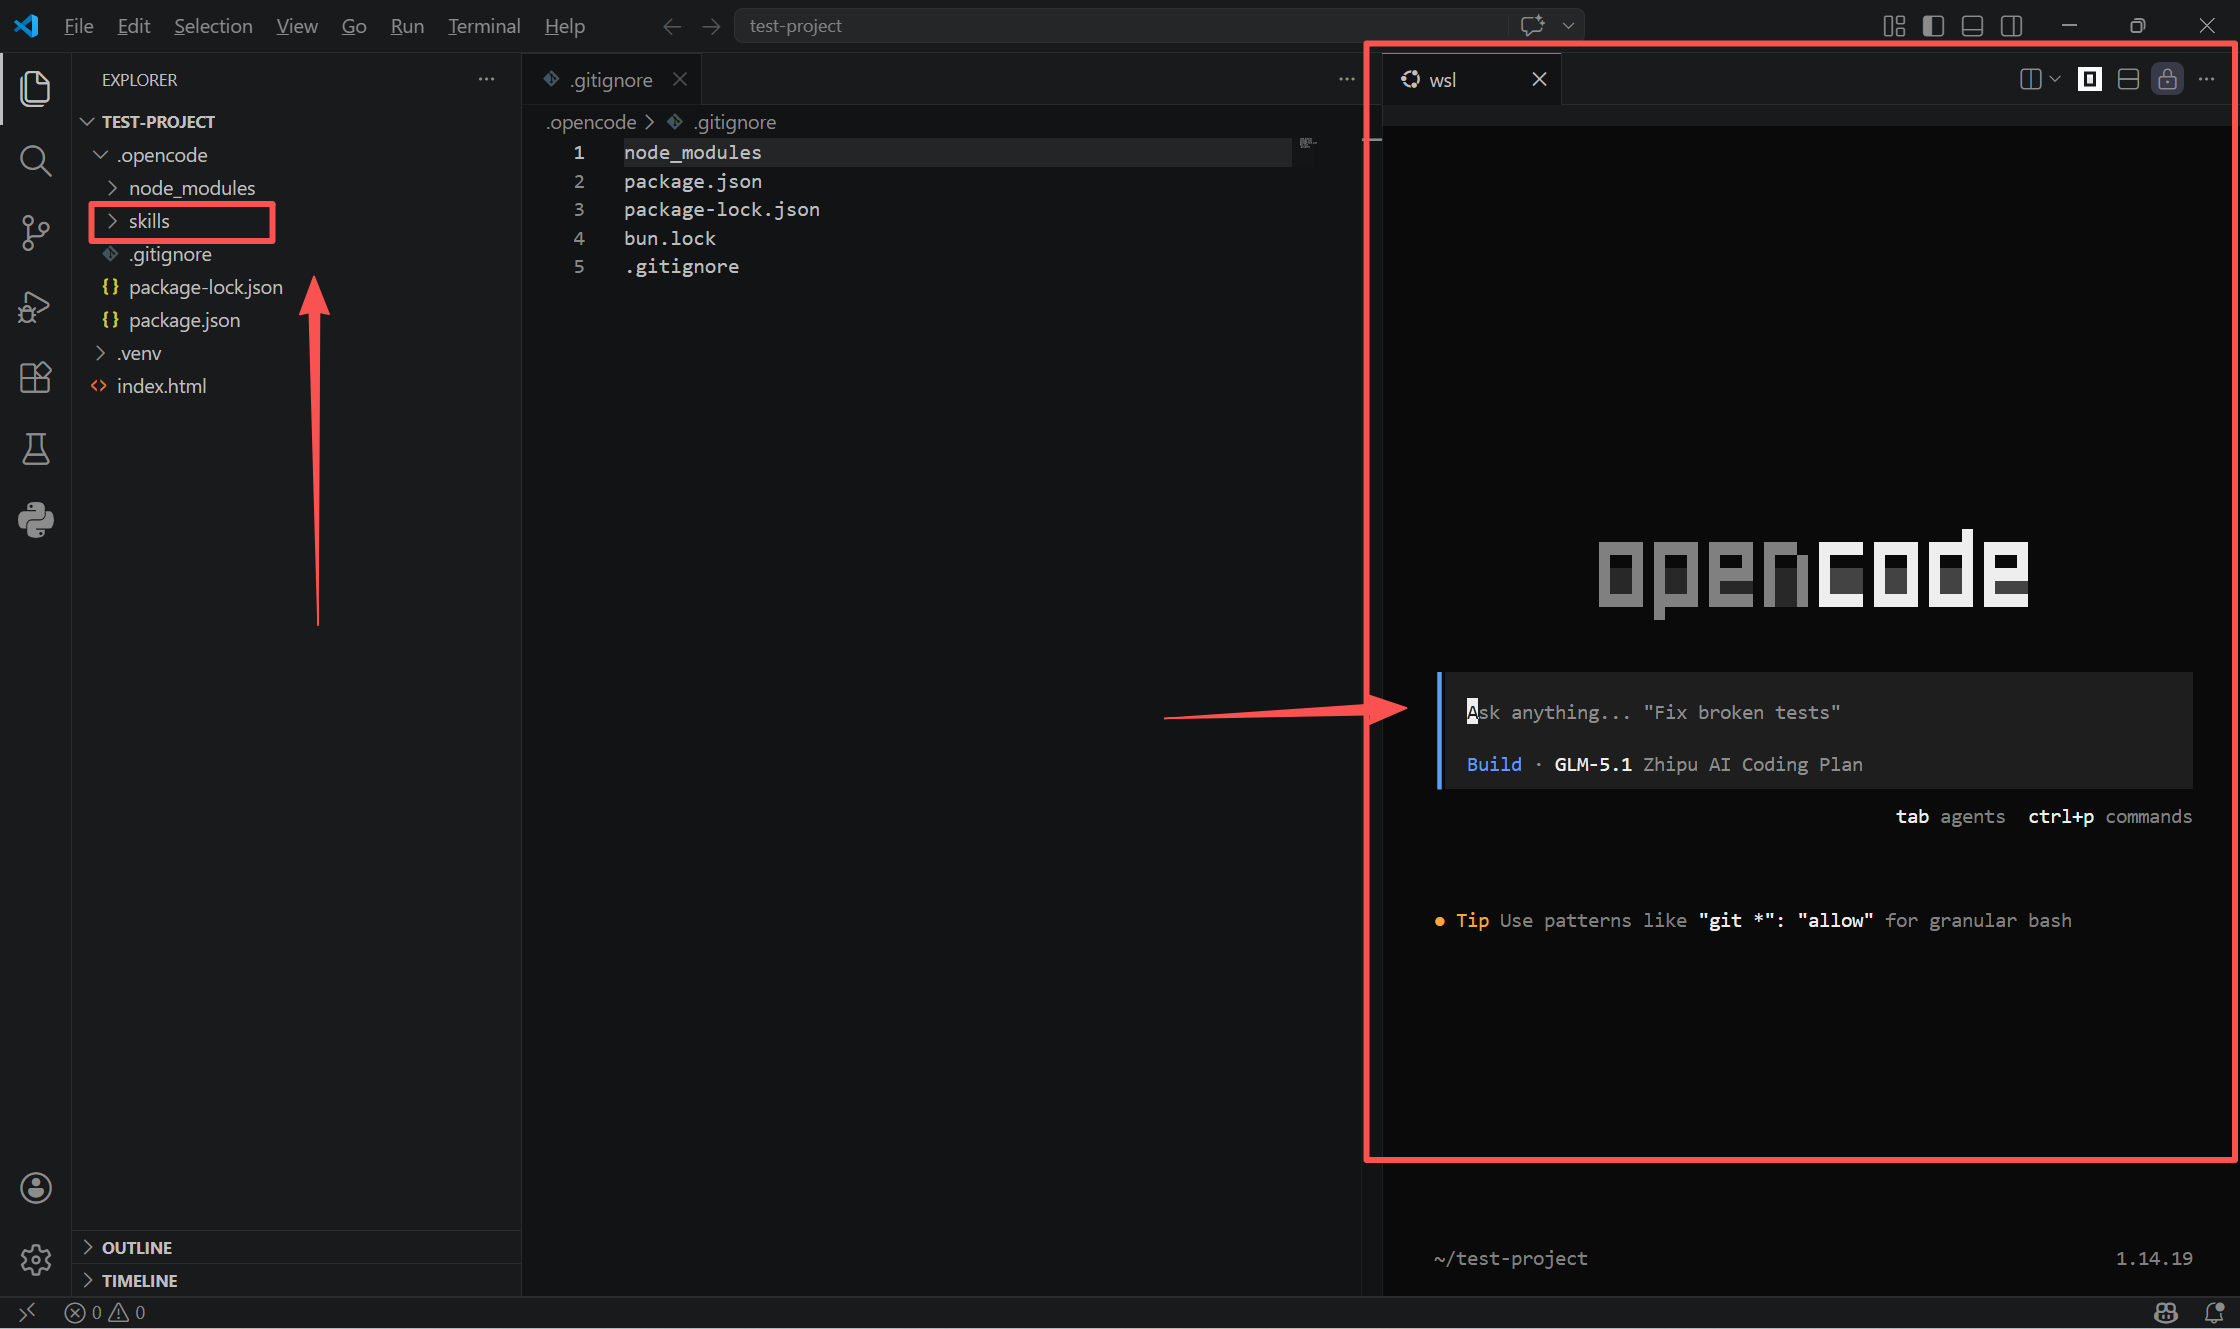This screenshot has width=2240, height=1329.
Task: Open the split editor dropdown chevron
Action: (x=2054, y=79)
